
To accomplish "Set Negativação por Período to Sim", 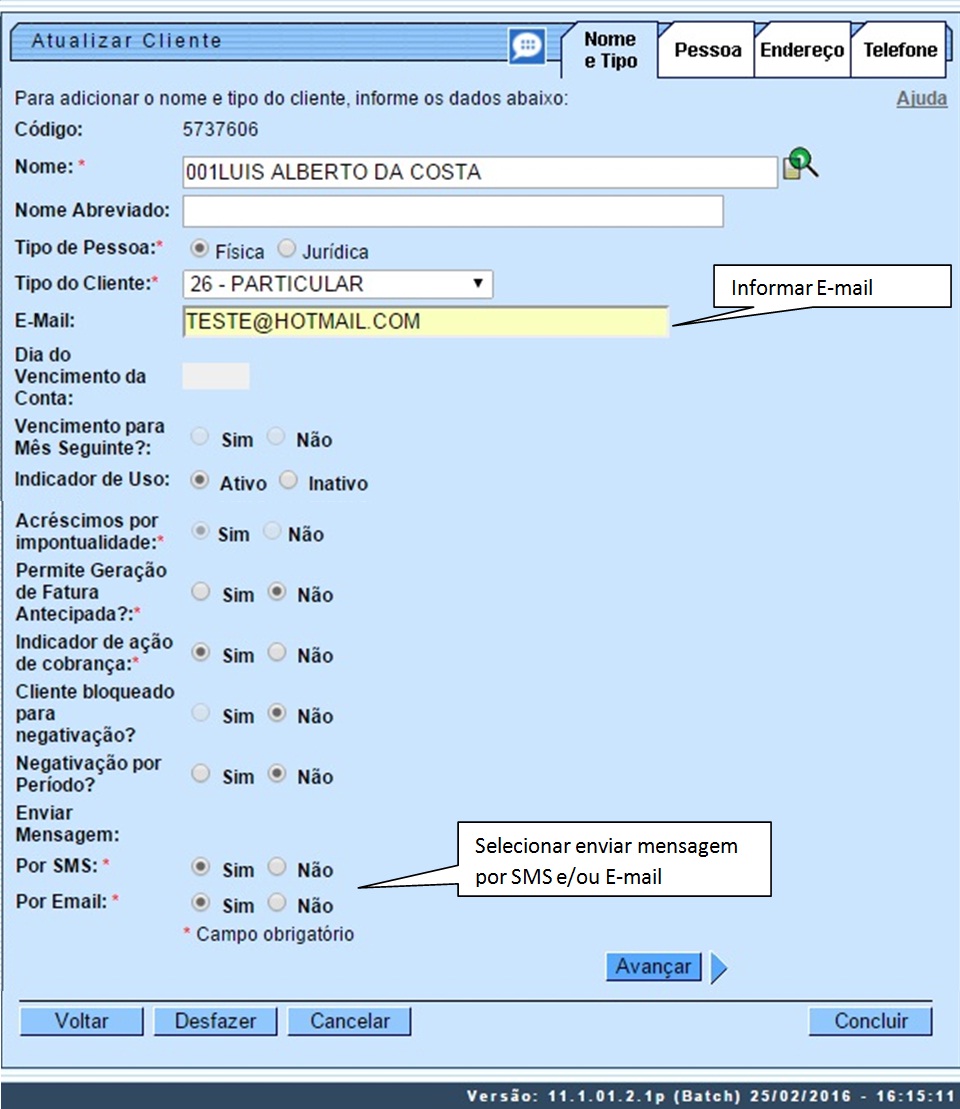I will 200,773.
